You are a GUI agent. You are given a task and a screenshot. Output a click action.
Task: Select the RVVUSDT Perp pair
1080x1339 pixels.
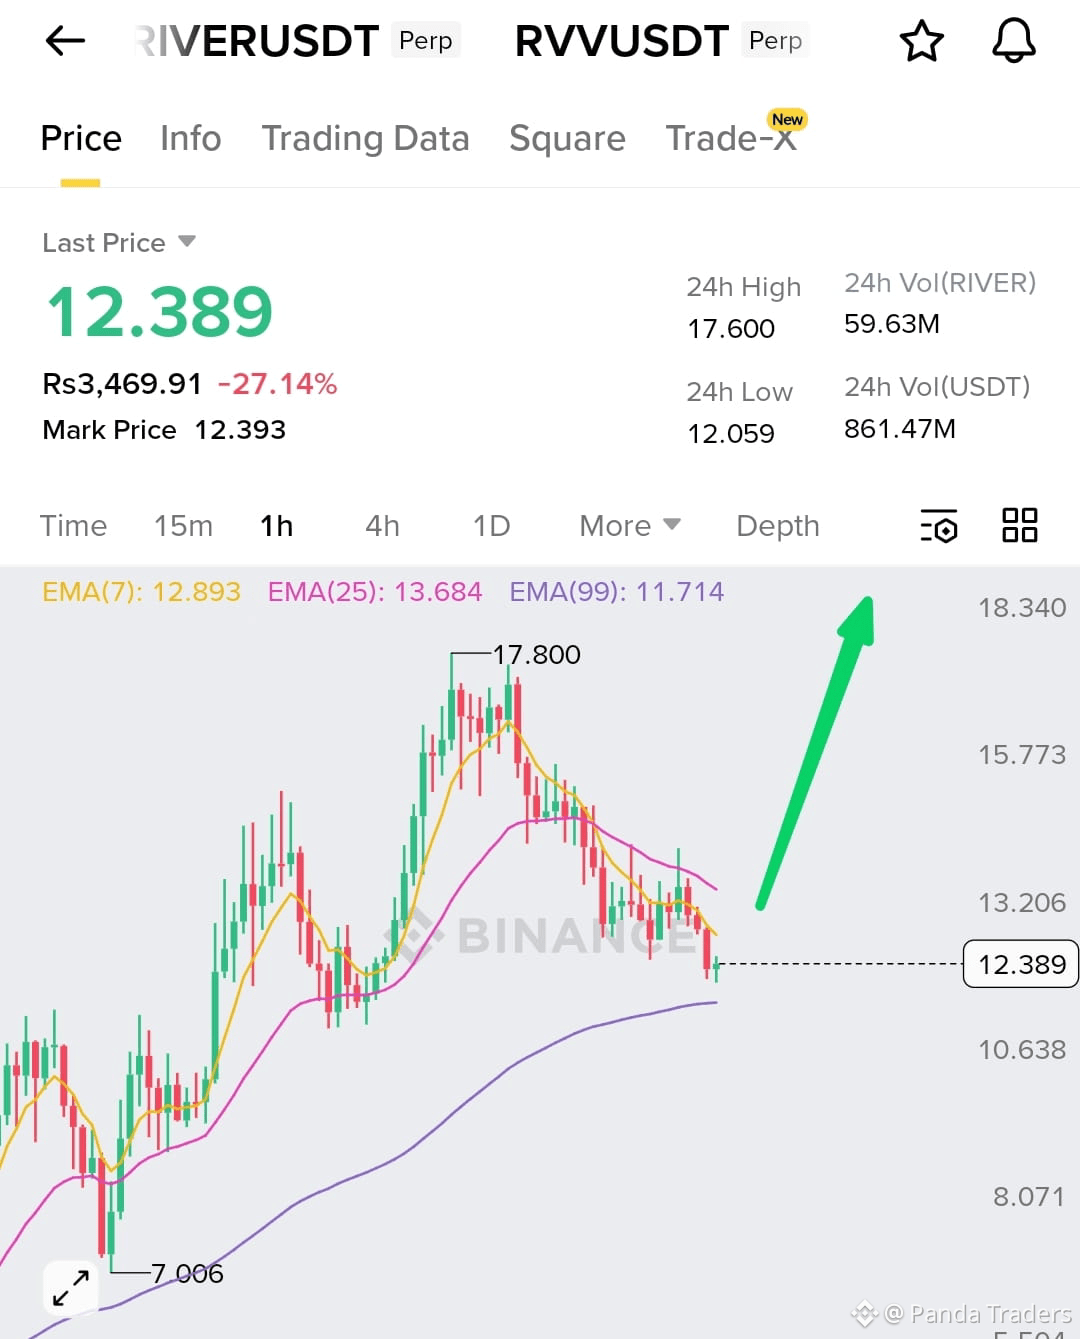click(661, 41)
